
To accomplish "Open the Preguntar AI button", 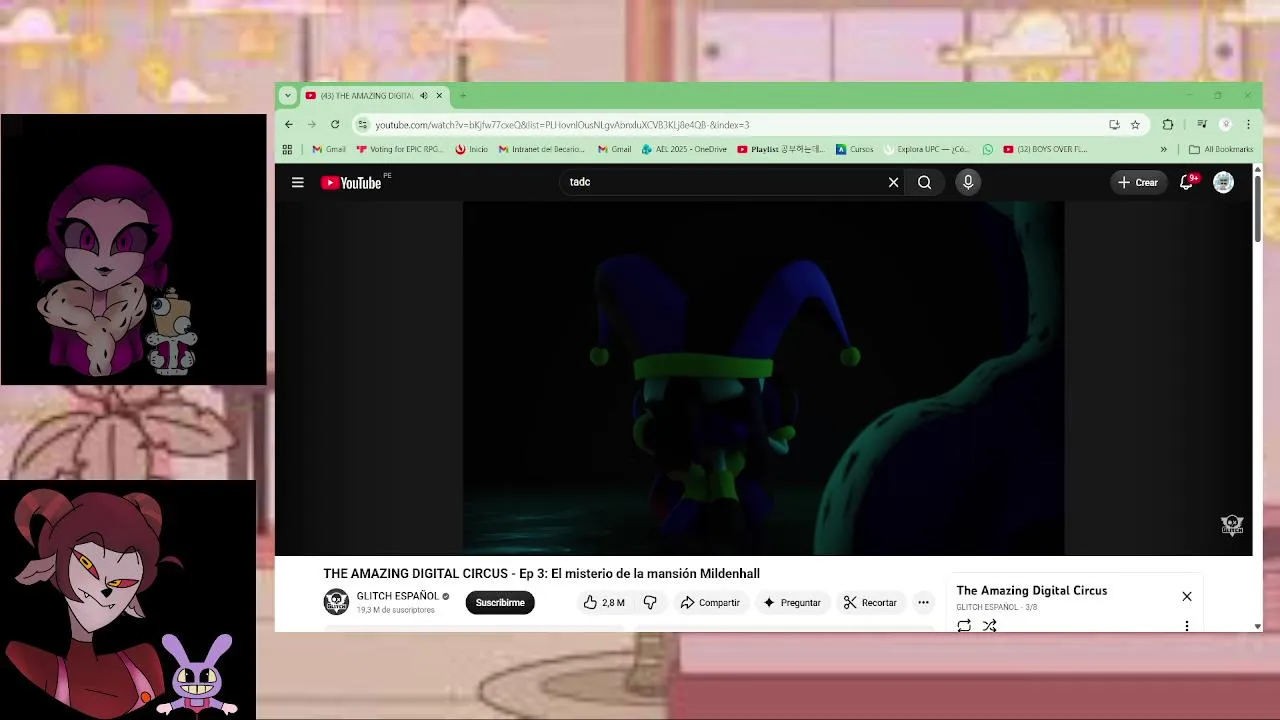I will (x=792, y=602).
